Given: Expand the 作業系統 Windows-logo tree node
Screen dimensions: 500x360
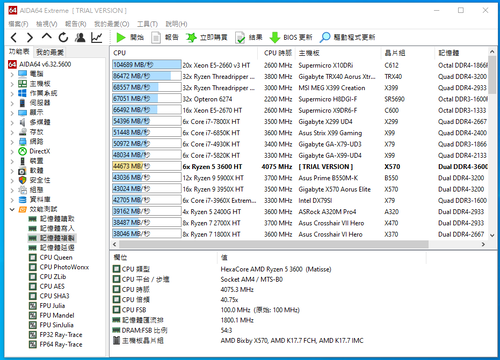Looking at the screenshot, I should tap(12, 93).
